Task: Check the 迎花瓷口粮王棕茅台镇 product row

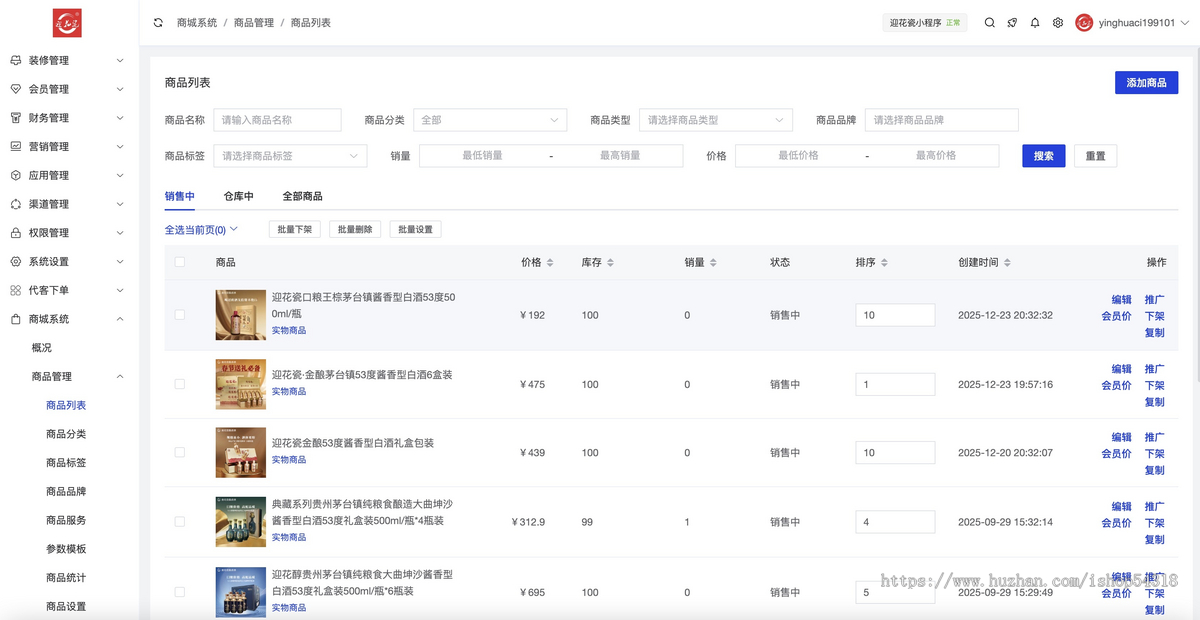Action: point(180,315)
